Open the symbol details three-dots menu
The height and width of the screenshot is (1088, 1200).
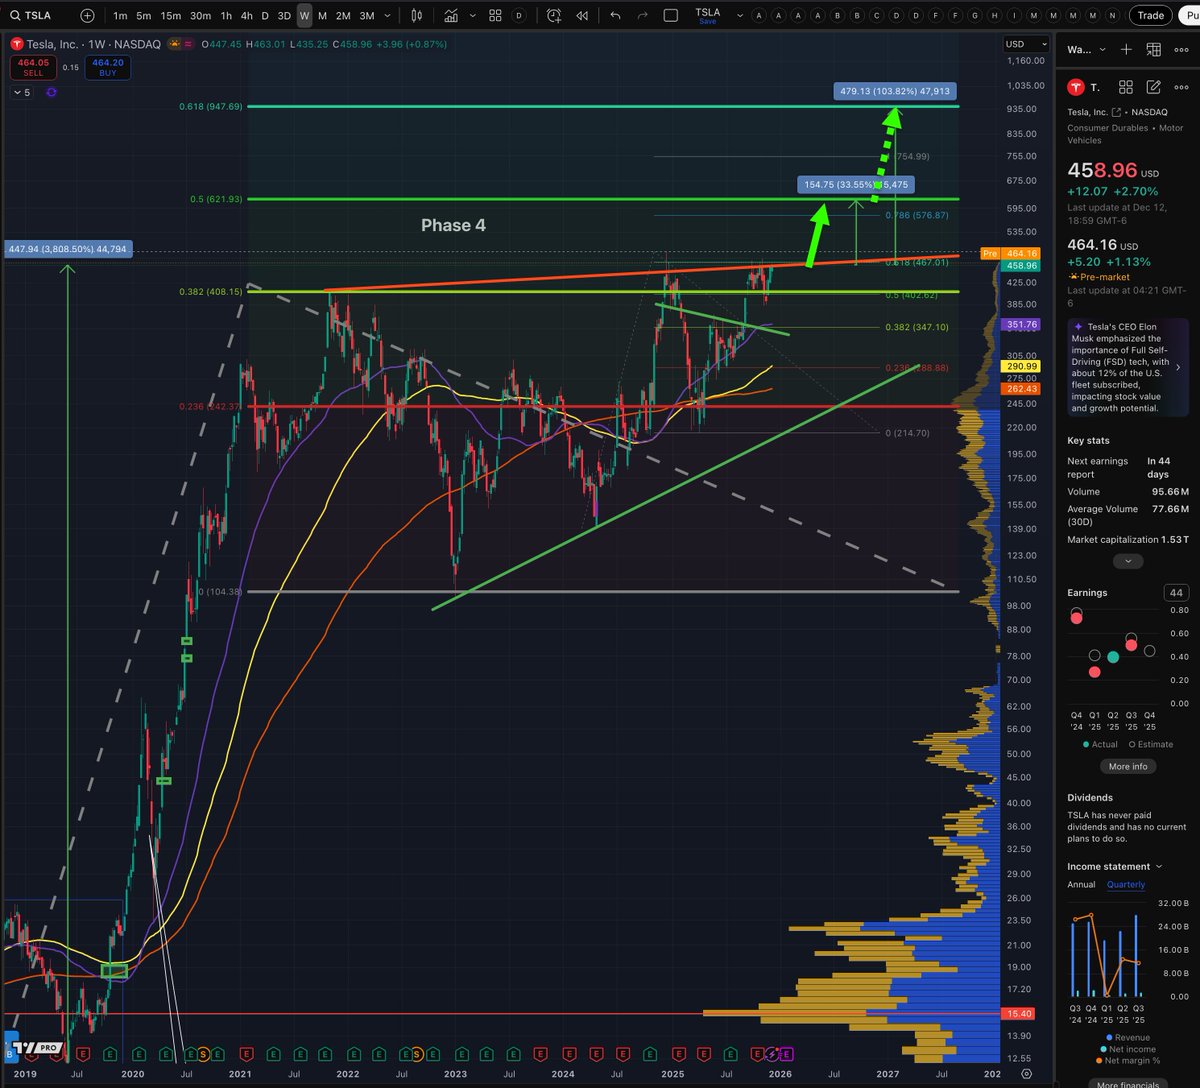pos(1181,88)
